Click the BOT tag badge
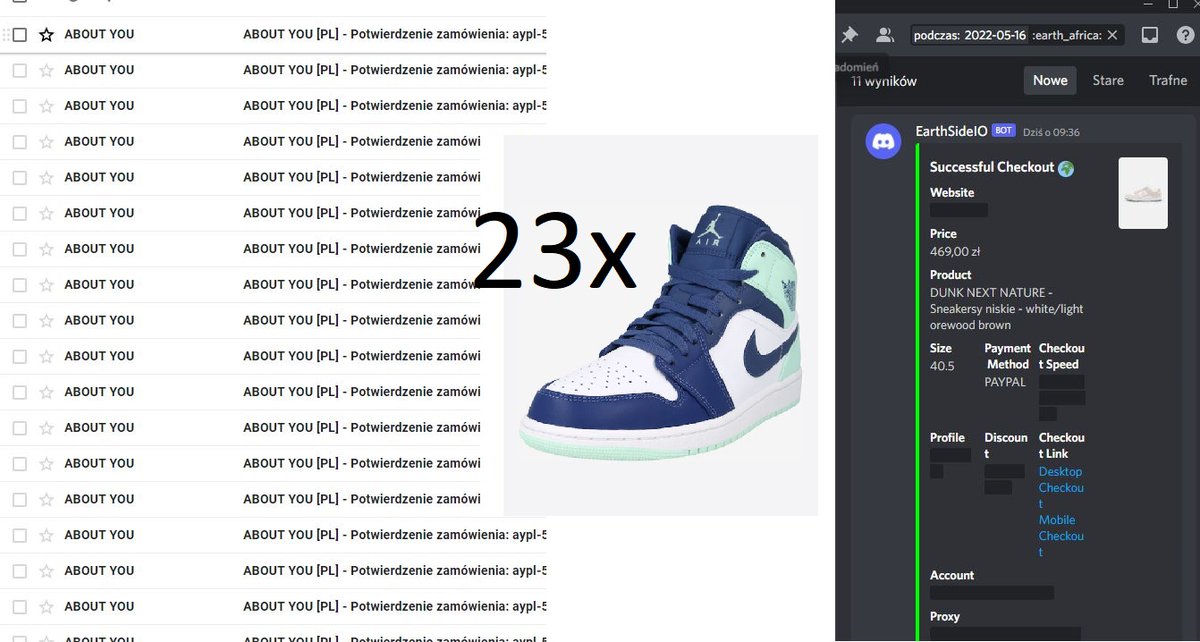The height and width of the screenshot is (642, 1200). click(1005, 131)
